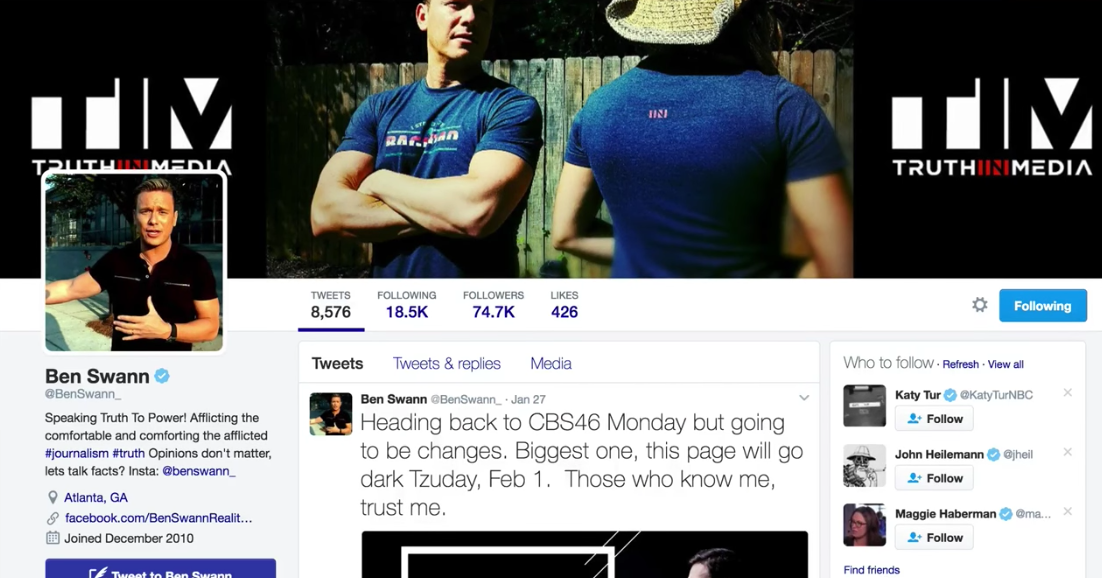Click Ben Swann's verified badge icon
This screenshot has width=1102, height=578.
click(x=162, y=376)
